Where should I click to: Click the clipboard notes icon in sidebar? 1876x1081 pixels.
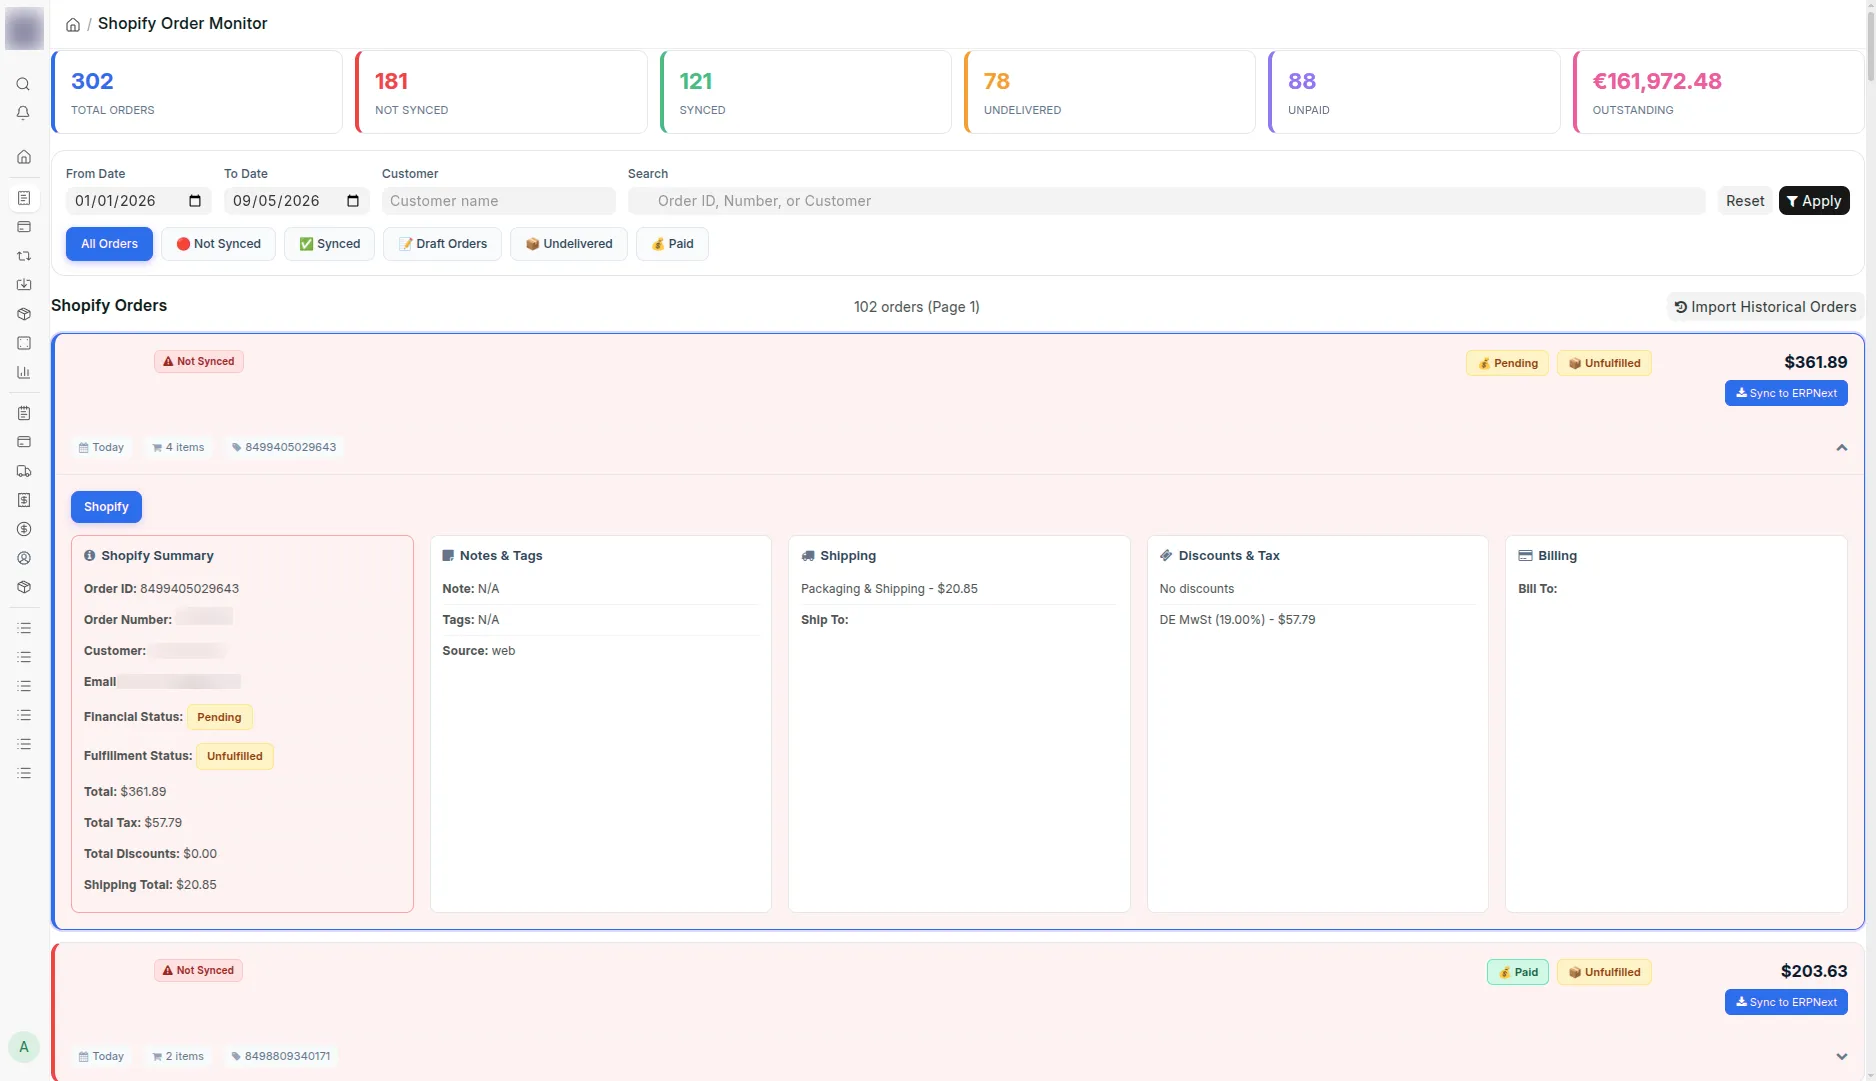pos(23,413)
